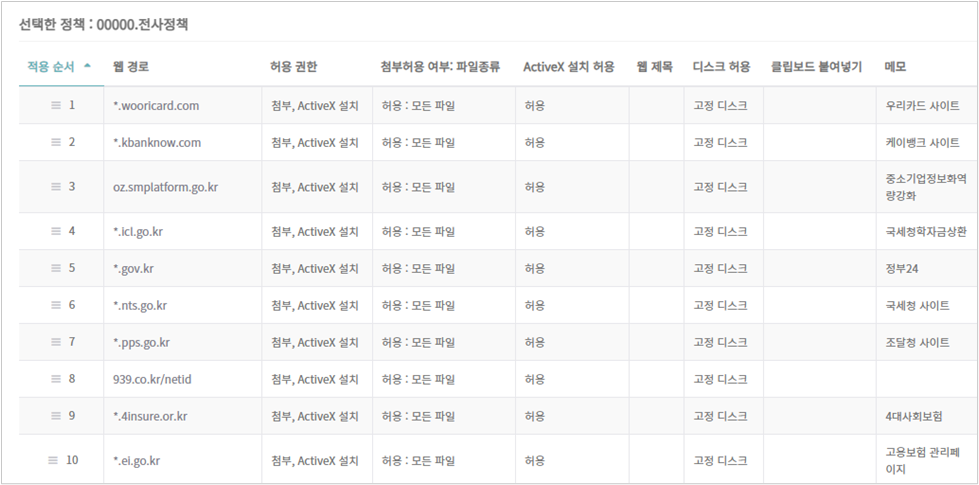Viewport: 979px width, 485px height.
Task: Click the drag handle icon for row 5
Action: tap(56, 268)
